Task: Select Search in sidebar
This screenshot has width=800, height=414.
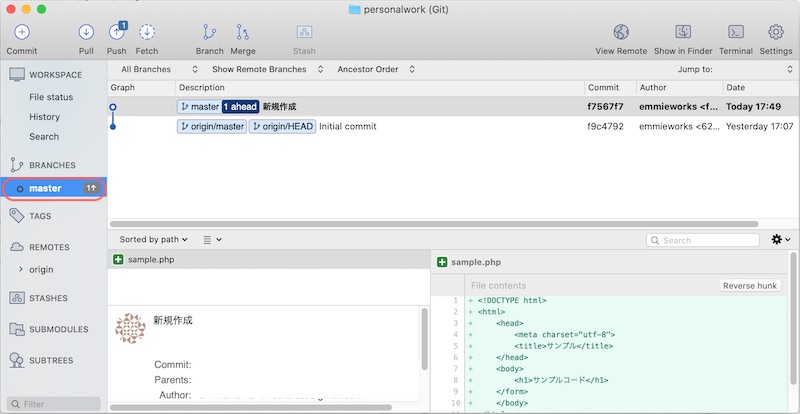Action: (44, 137)
